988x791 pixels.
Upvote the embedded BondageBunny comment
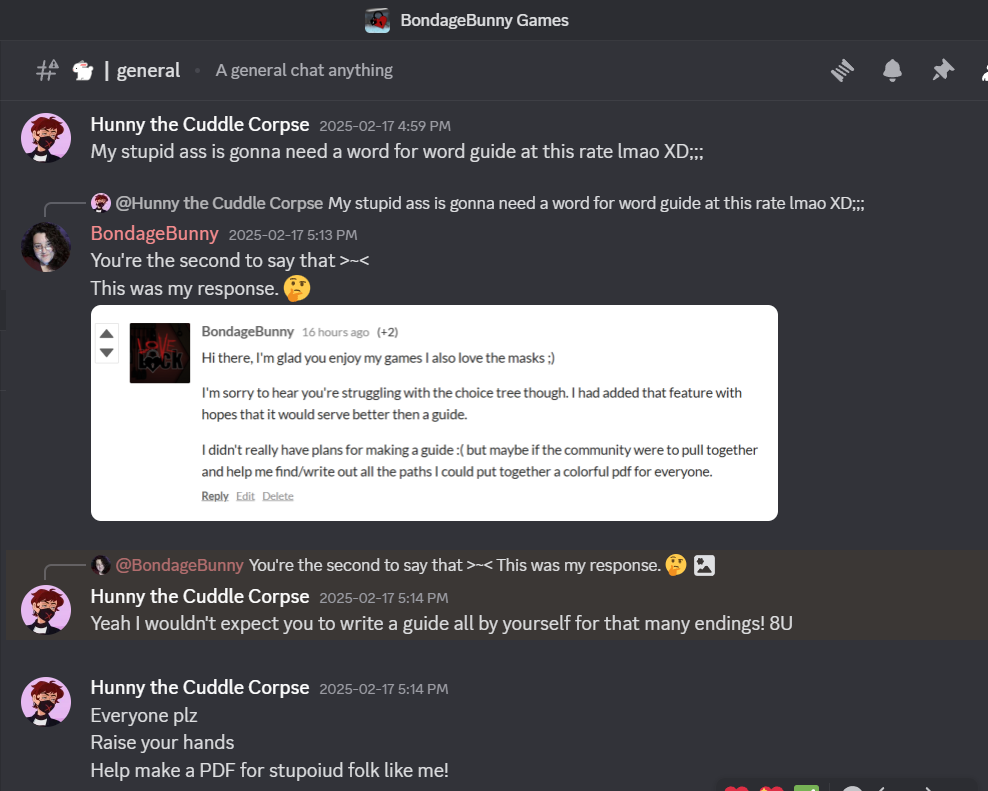(106, 334)
